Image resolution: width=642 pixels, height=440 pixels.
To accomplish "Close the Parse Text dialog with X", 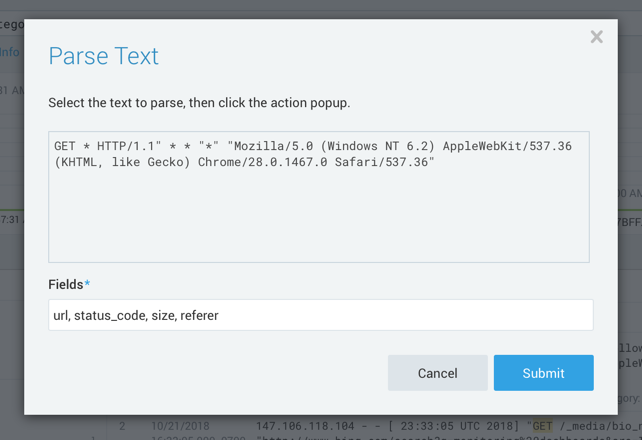I will pyautogui.click(x=596, y=37).
